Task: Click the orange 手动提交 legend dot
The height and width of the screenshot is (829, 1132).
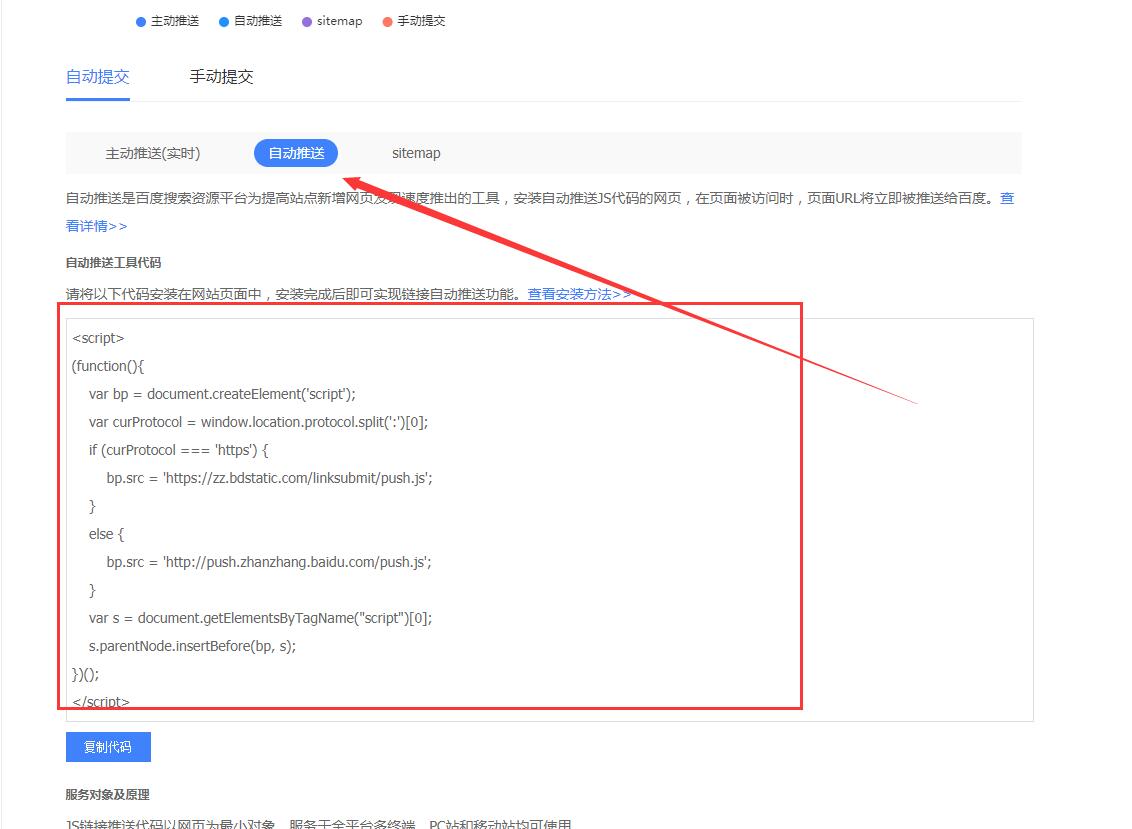Action: pos(387,21)
